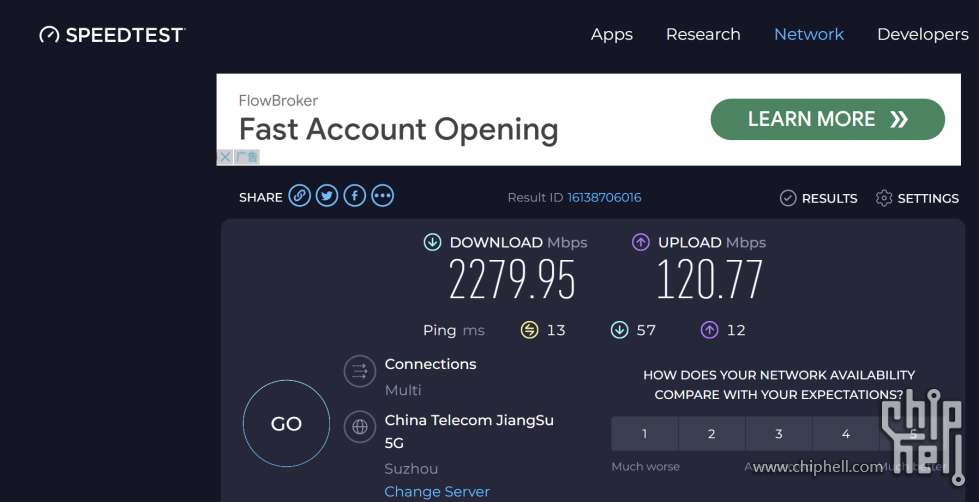Rate network availability as 4
The width and height of the screenshot is (979, 502).
845,433
